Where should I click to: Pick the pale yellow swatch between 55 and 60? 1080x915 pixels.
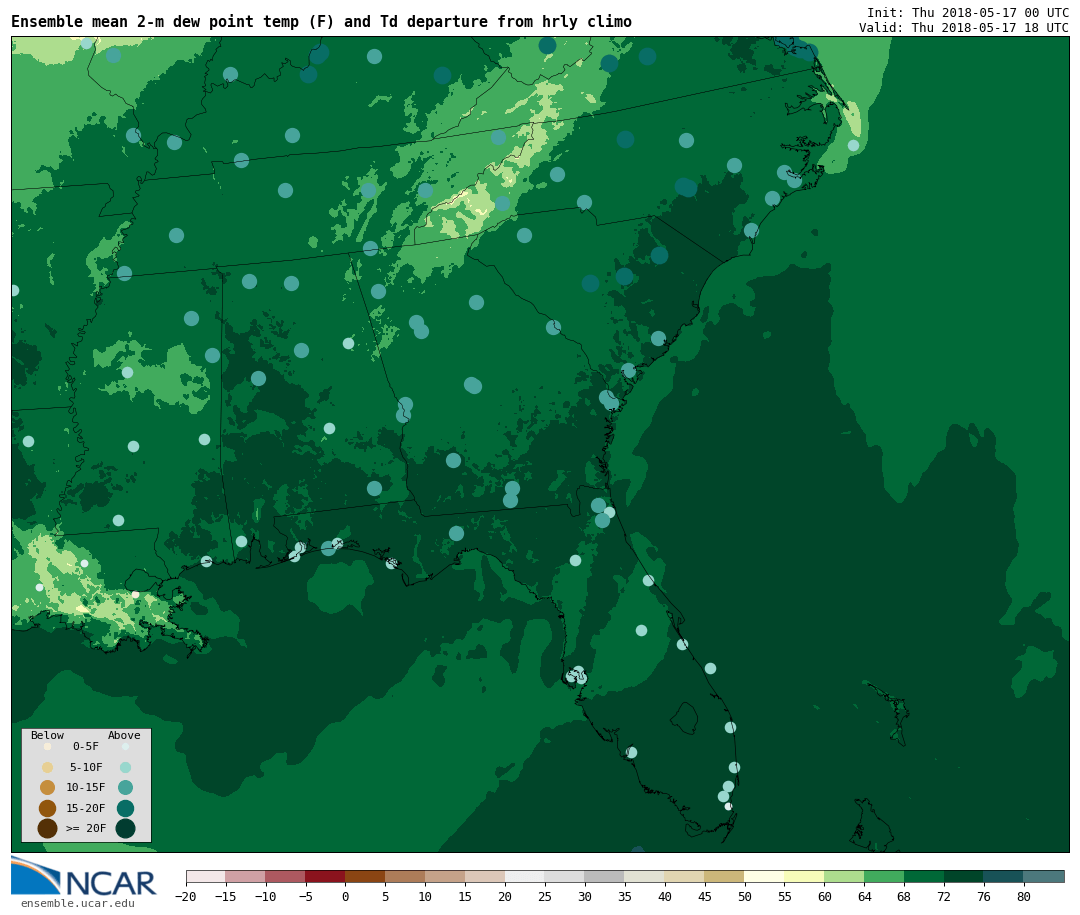click(804, 876)
